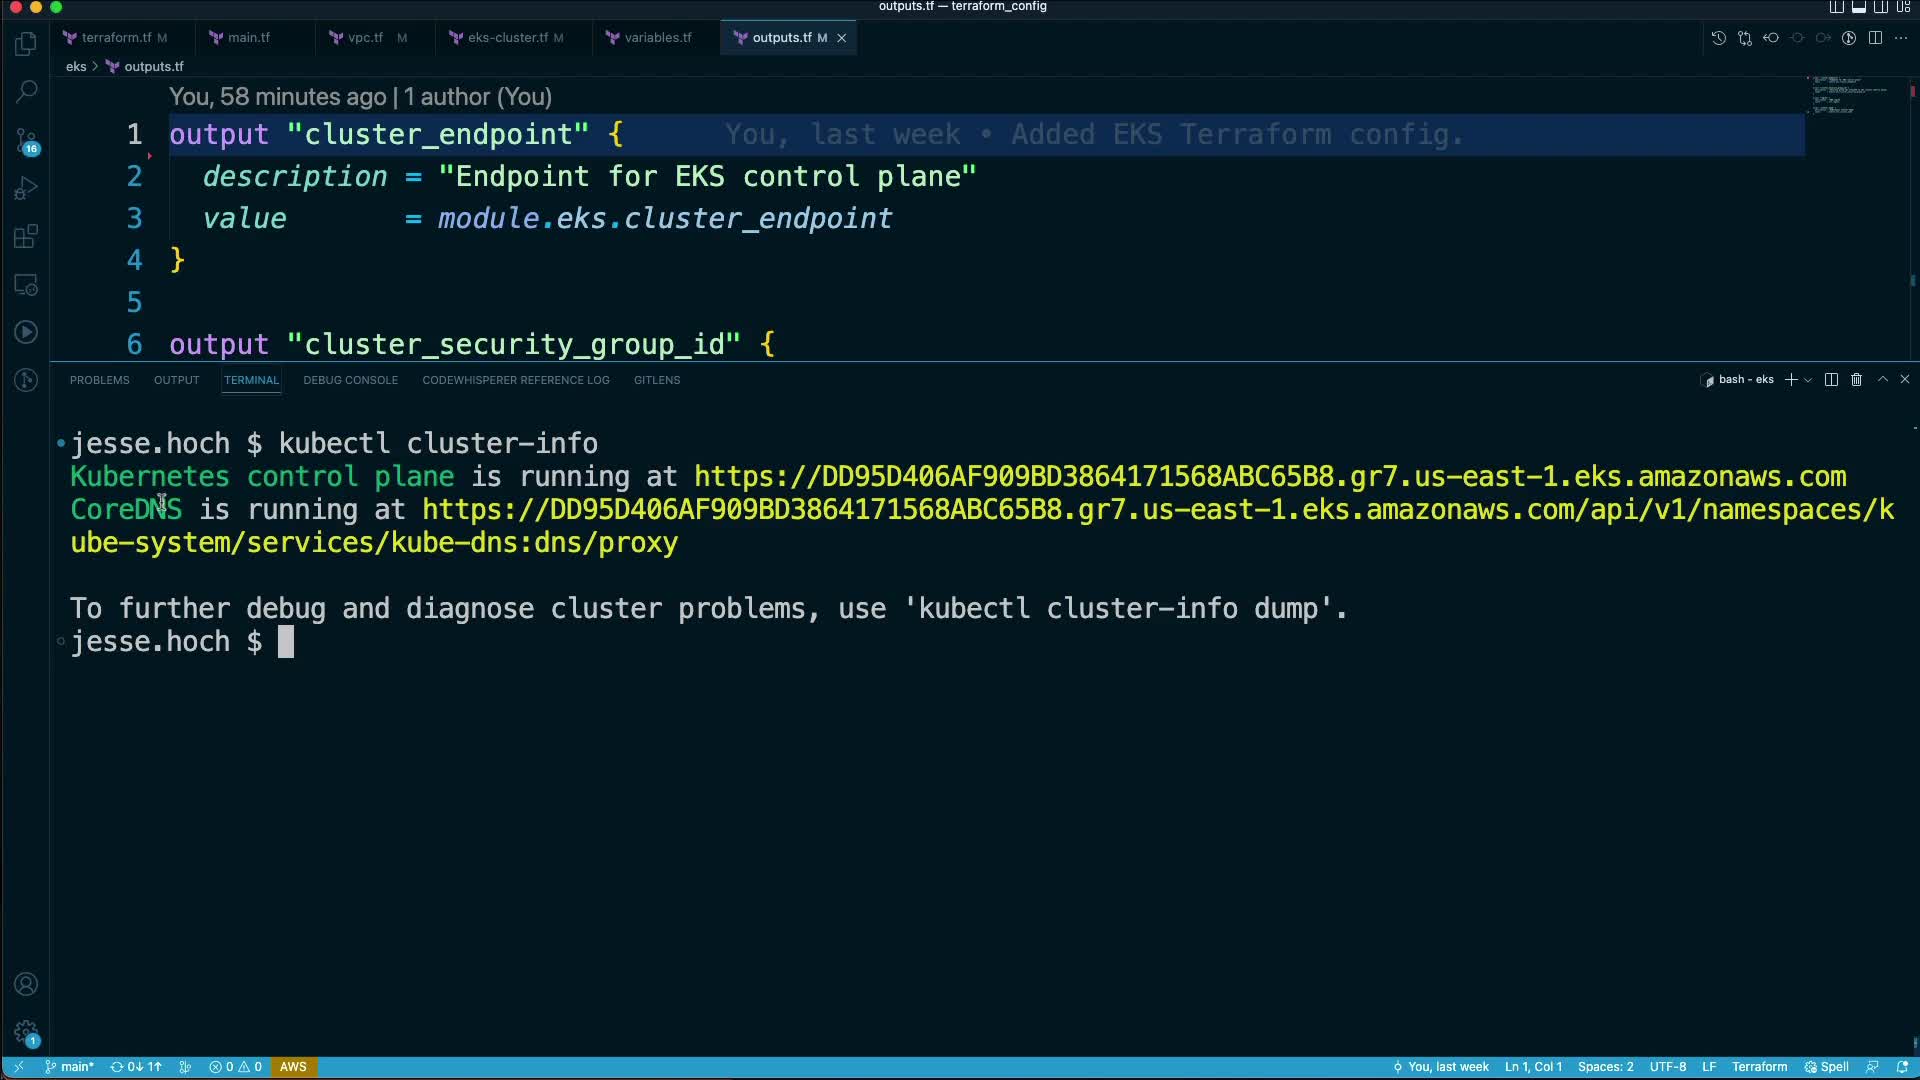This screenshot has height=1080, width=1920.
Task: Click the eks breadcrumb folder
Action: click(x=76, y=67)
